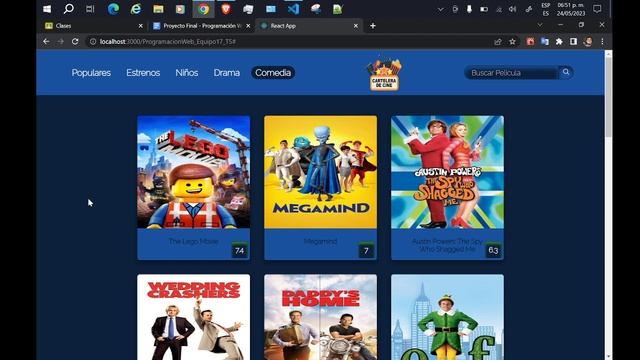Reload the current page

coord(75,42)
